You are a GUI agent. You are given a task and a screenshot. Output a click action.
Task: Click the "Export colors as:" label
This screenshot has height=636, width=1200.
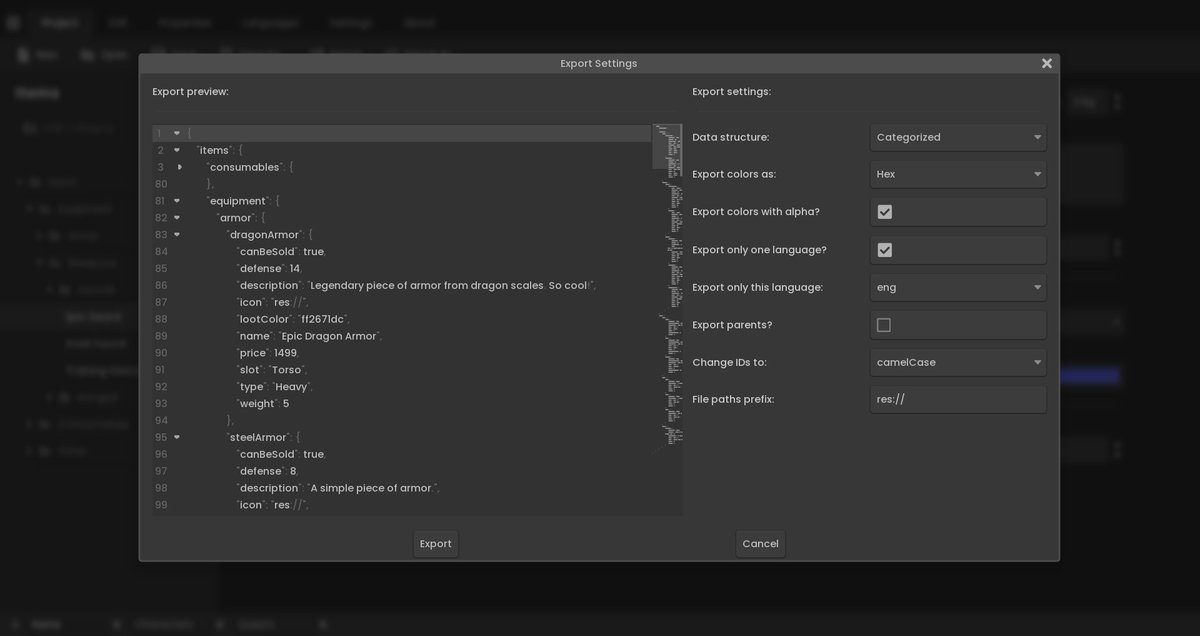point(734,174)
